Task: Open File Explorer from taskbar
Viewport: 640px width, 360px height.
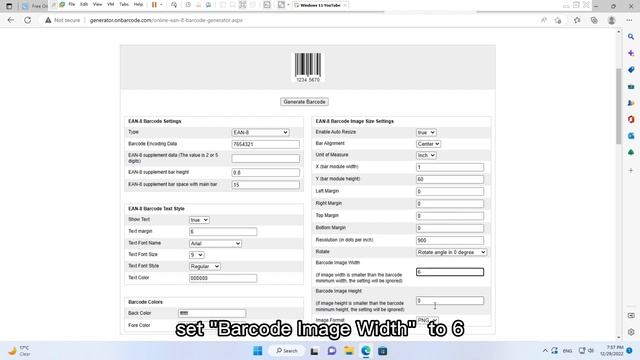Action: (349, 351)
